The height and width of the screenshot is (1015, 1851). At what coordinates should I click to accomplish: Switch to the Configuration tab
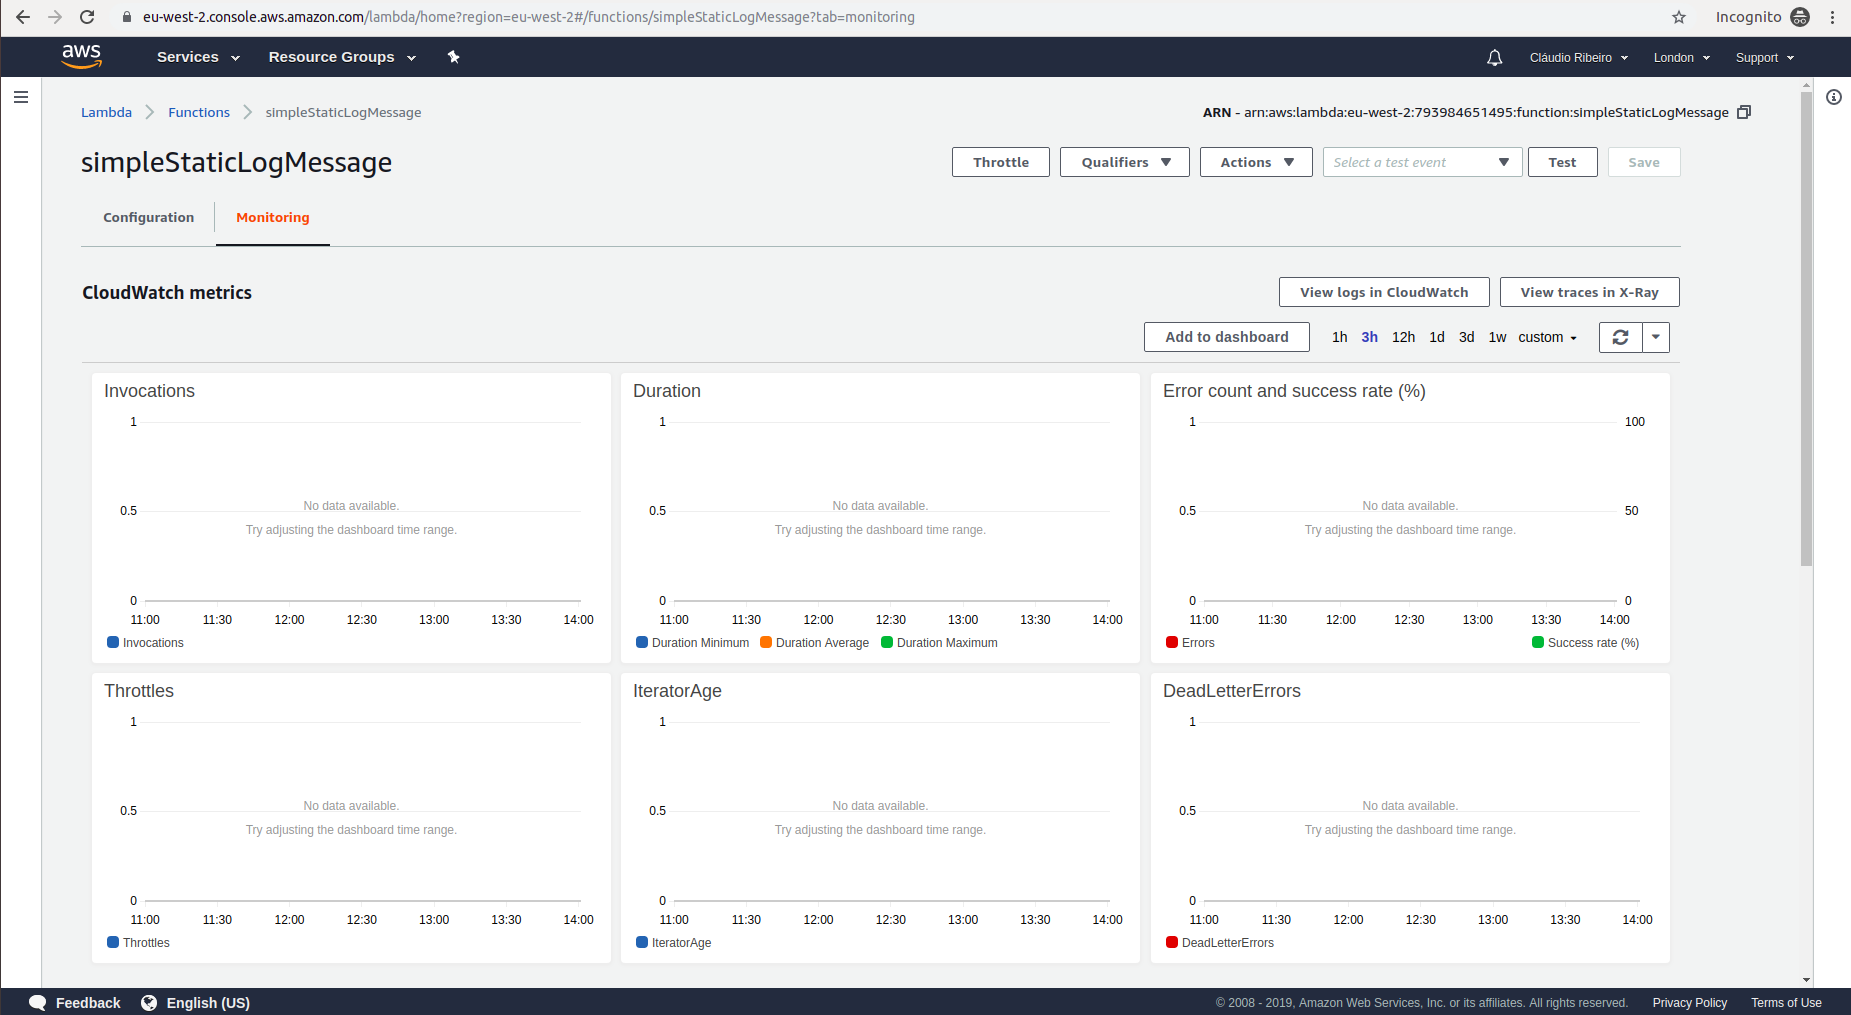coord(148,218)
